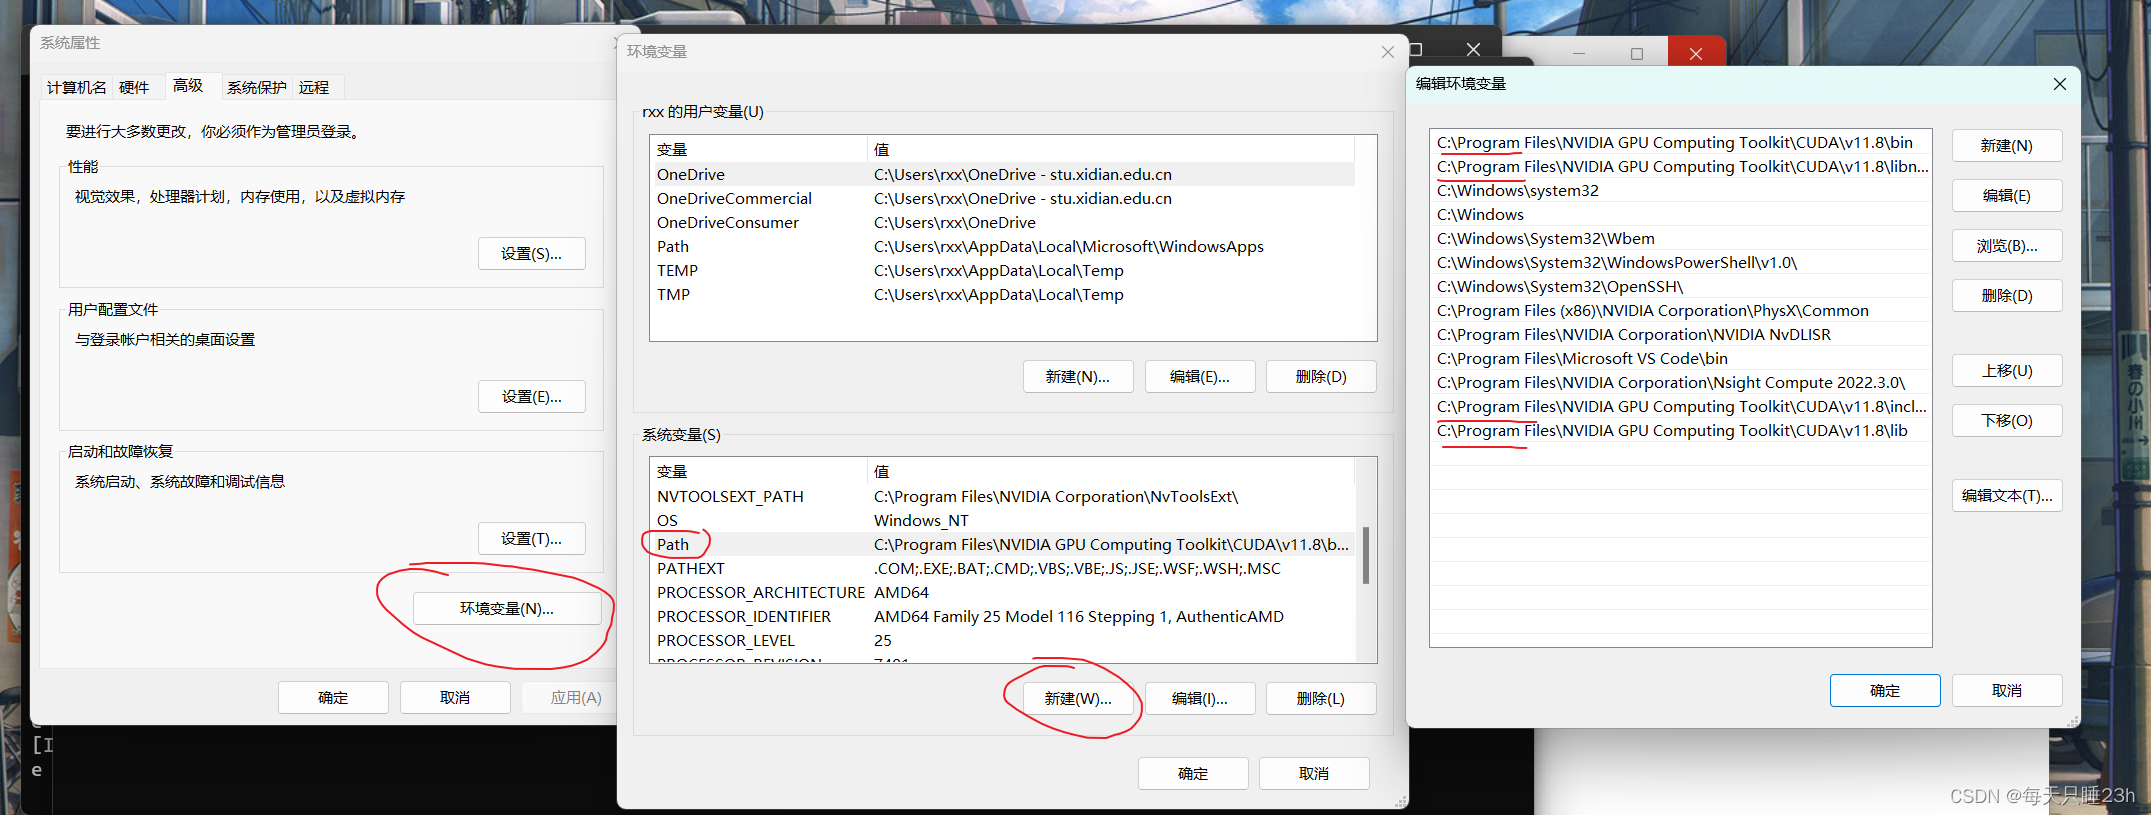The width and height of the screenshot is (2151, 815).
Task: Select the system Path variable row
Action: pos(1003,544)
